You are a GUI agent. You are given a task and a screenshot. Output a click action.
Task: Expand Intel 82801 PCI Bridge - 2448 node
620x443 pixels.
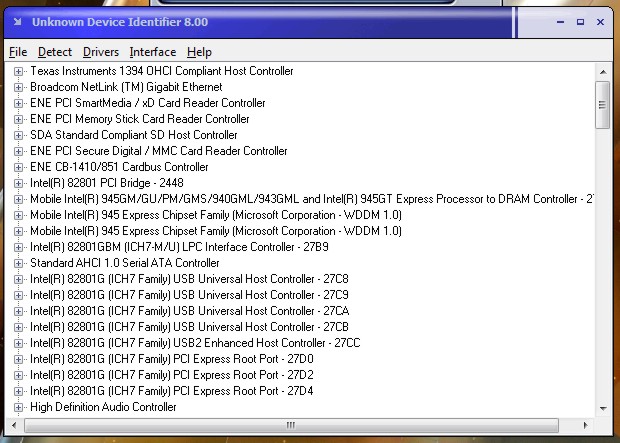(18, 183)
